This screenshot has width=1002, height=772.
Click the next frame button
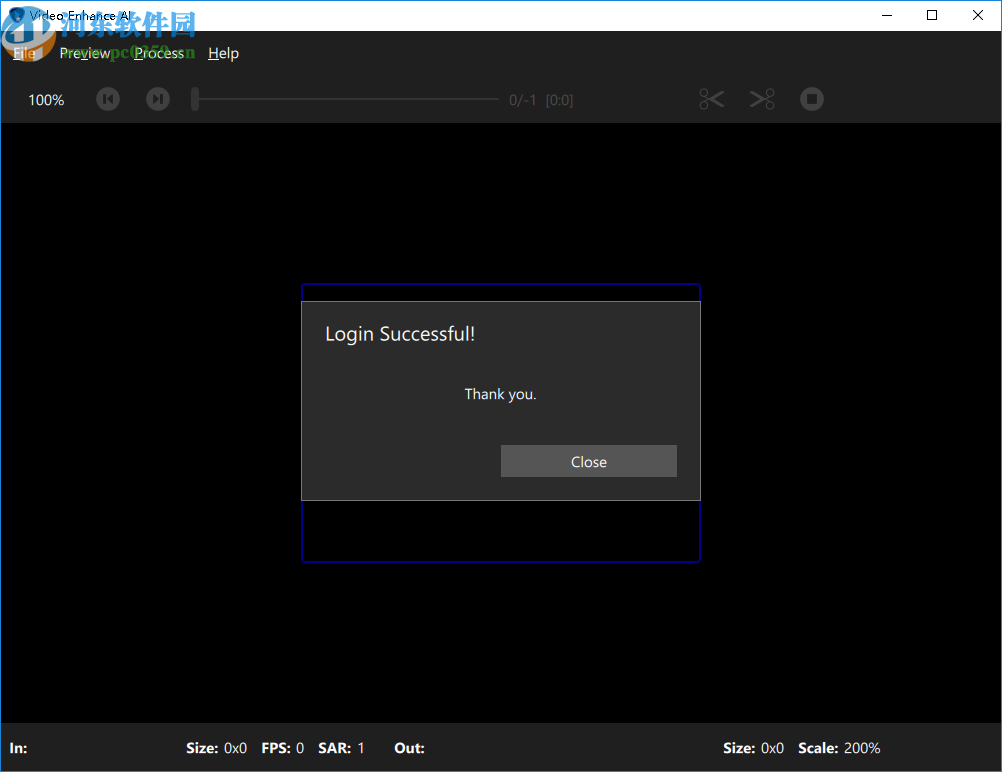(158, 99)
